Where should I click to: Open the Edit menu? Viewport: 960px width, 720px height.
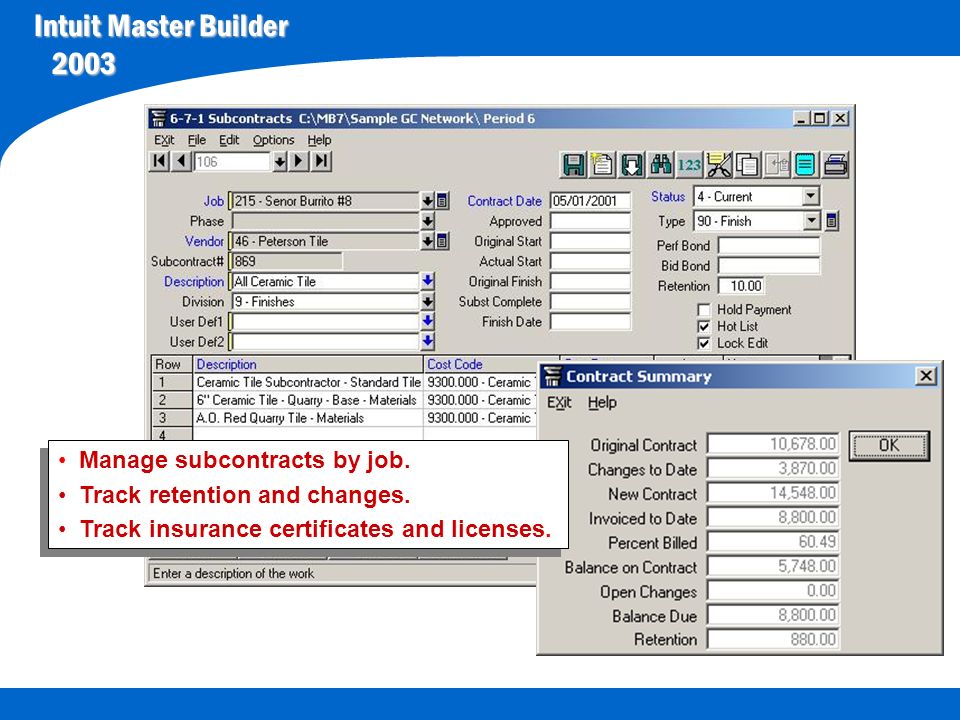tap(229, 140)
